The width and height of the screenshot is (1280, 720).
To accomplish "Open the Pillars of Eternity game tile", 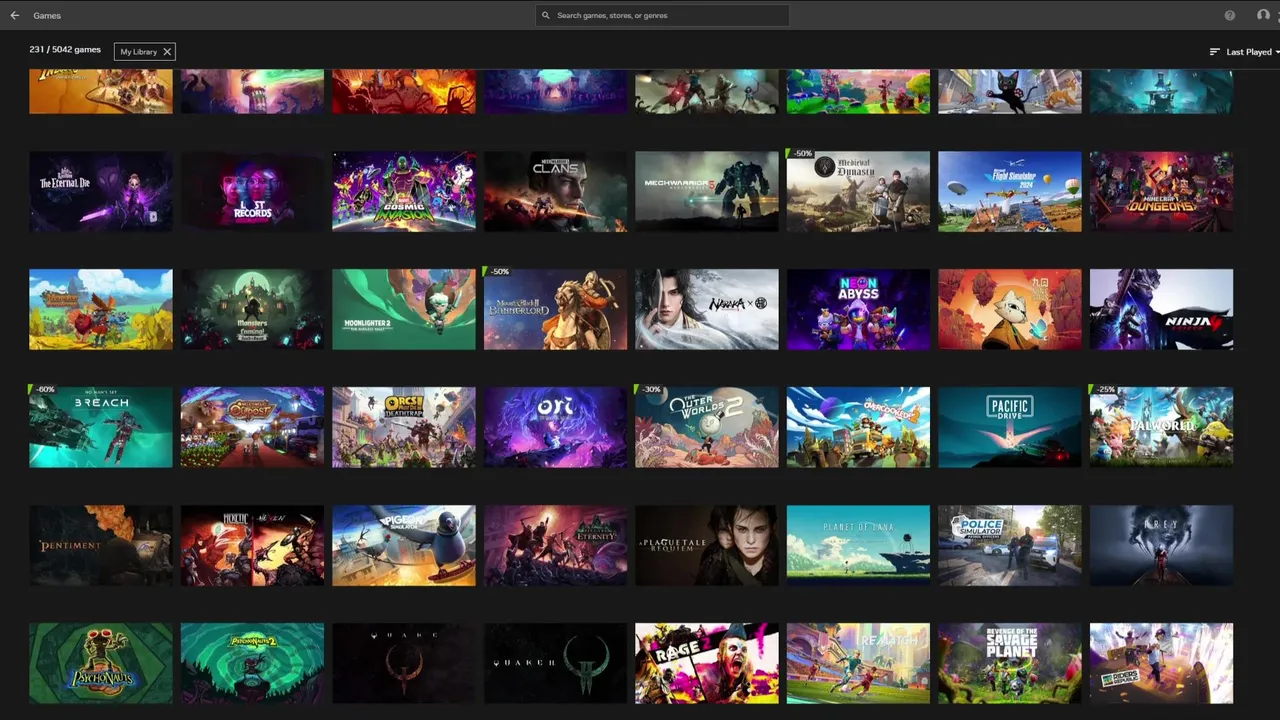I will (x=555, y=545).
